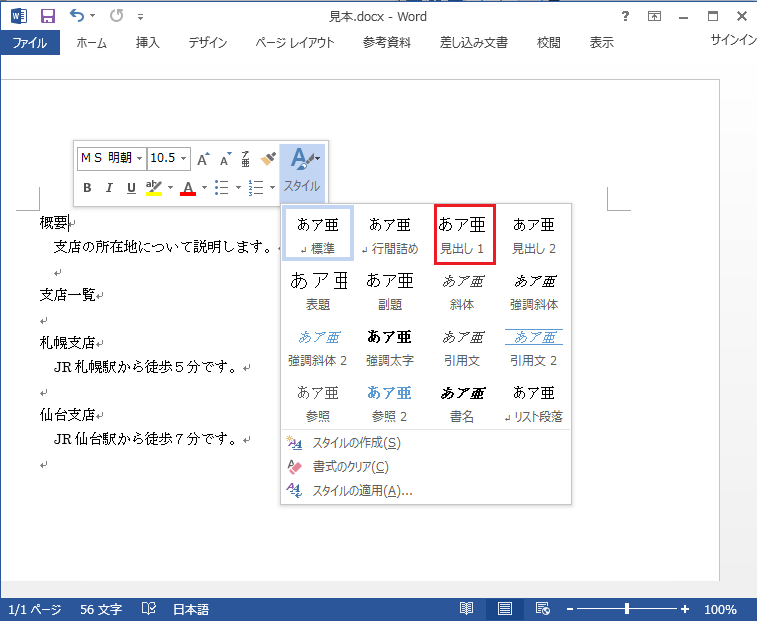757x621 pixels.
Task: Open the bullet list dropdown arrow
Action: tap(237, 187)
